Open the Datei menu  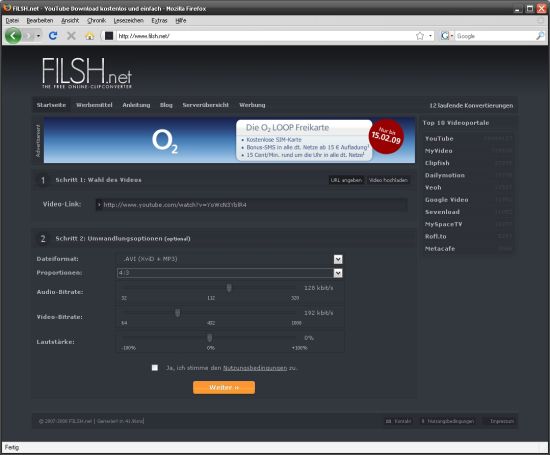click(x=12, y=21)
